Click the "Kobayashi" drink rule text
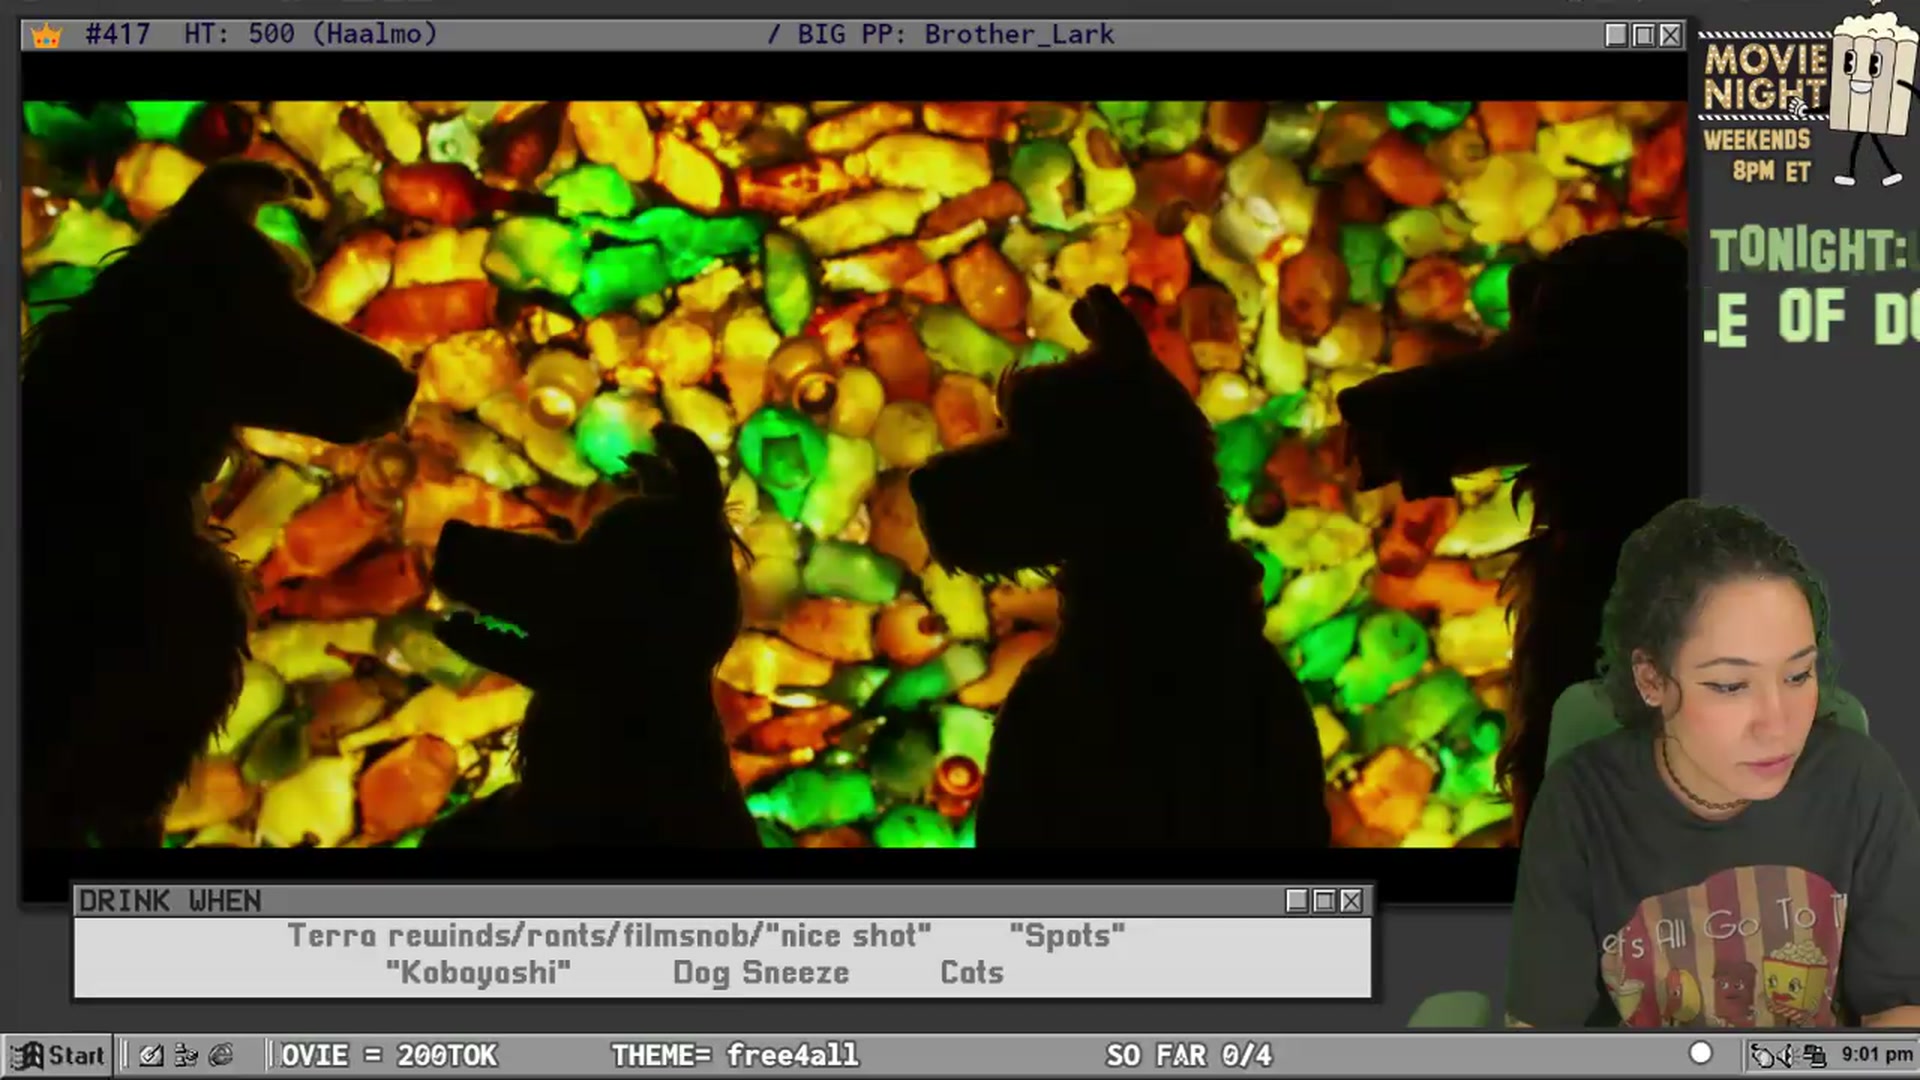 pyautogui.click(x=478, y=973)
